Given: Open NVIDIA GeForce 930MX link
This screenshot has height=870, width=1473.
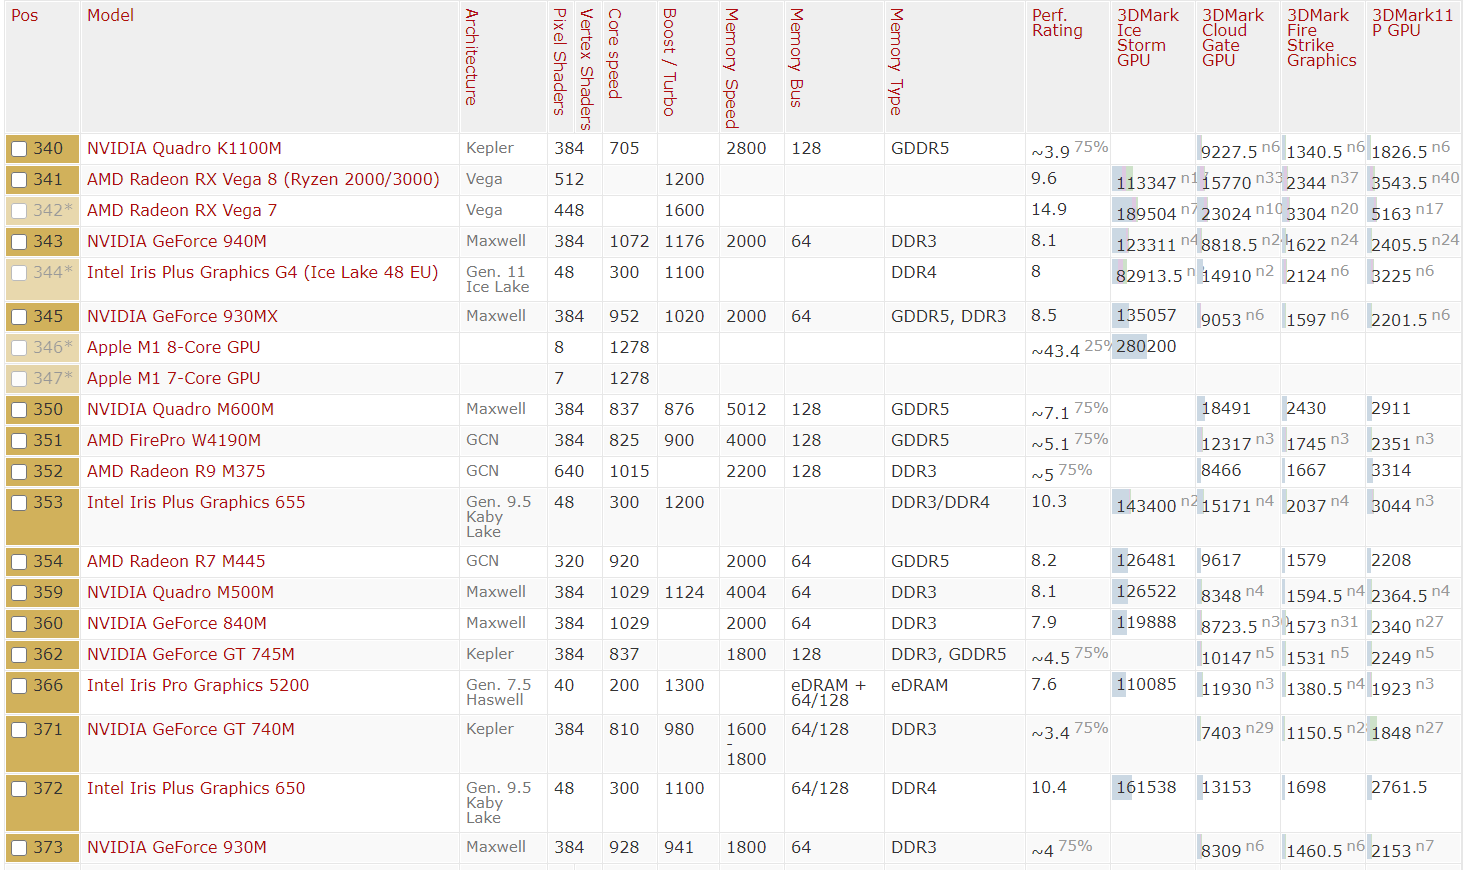Looking at the screenshot, I should click(x=182, y=316).
